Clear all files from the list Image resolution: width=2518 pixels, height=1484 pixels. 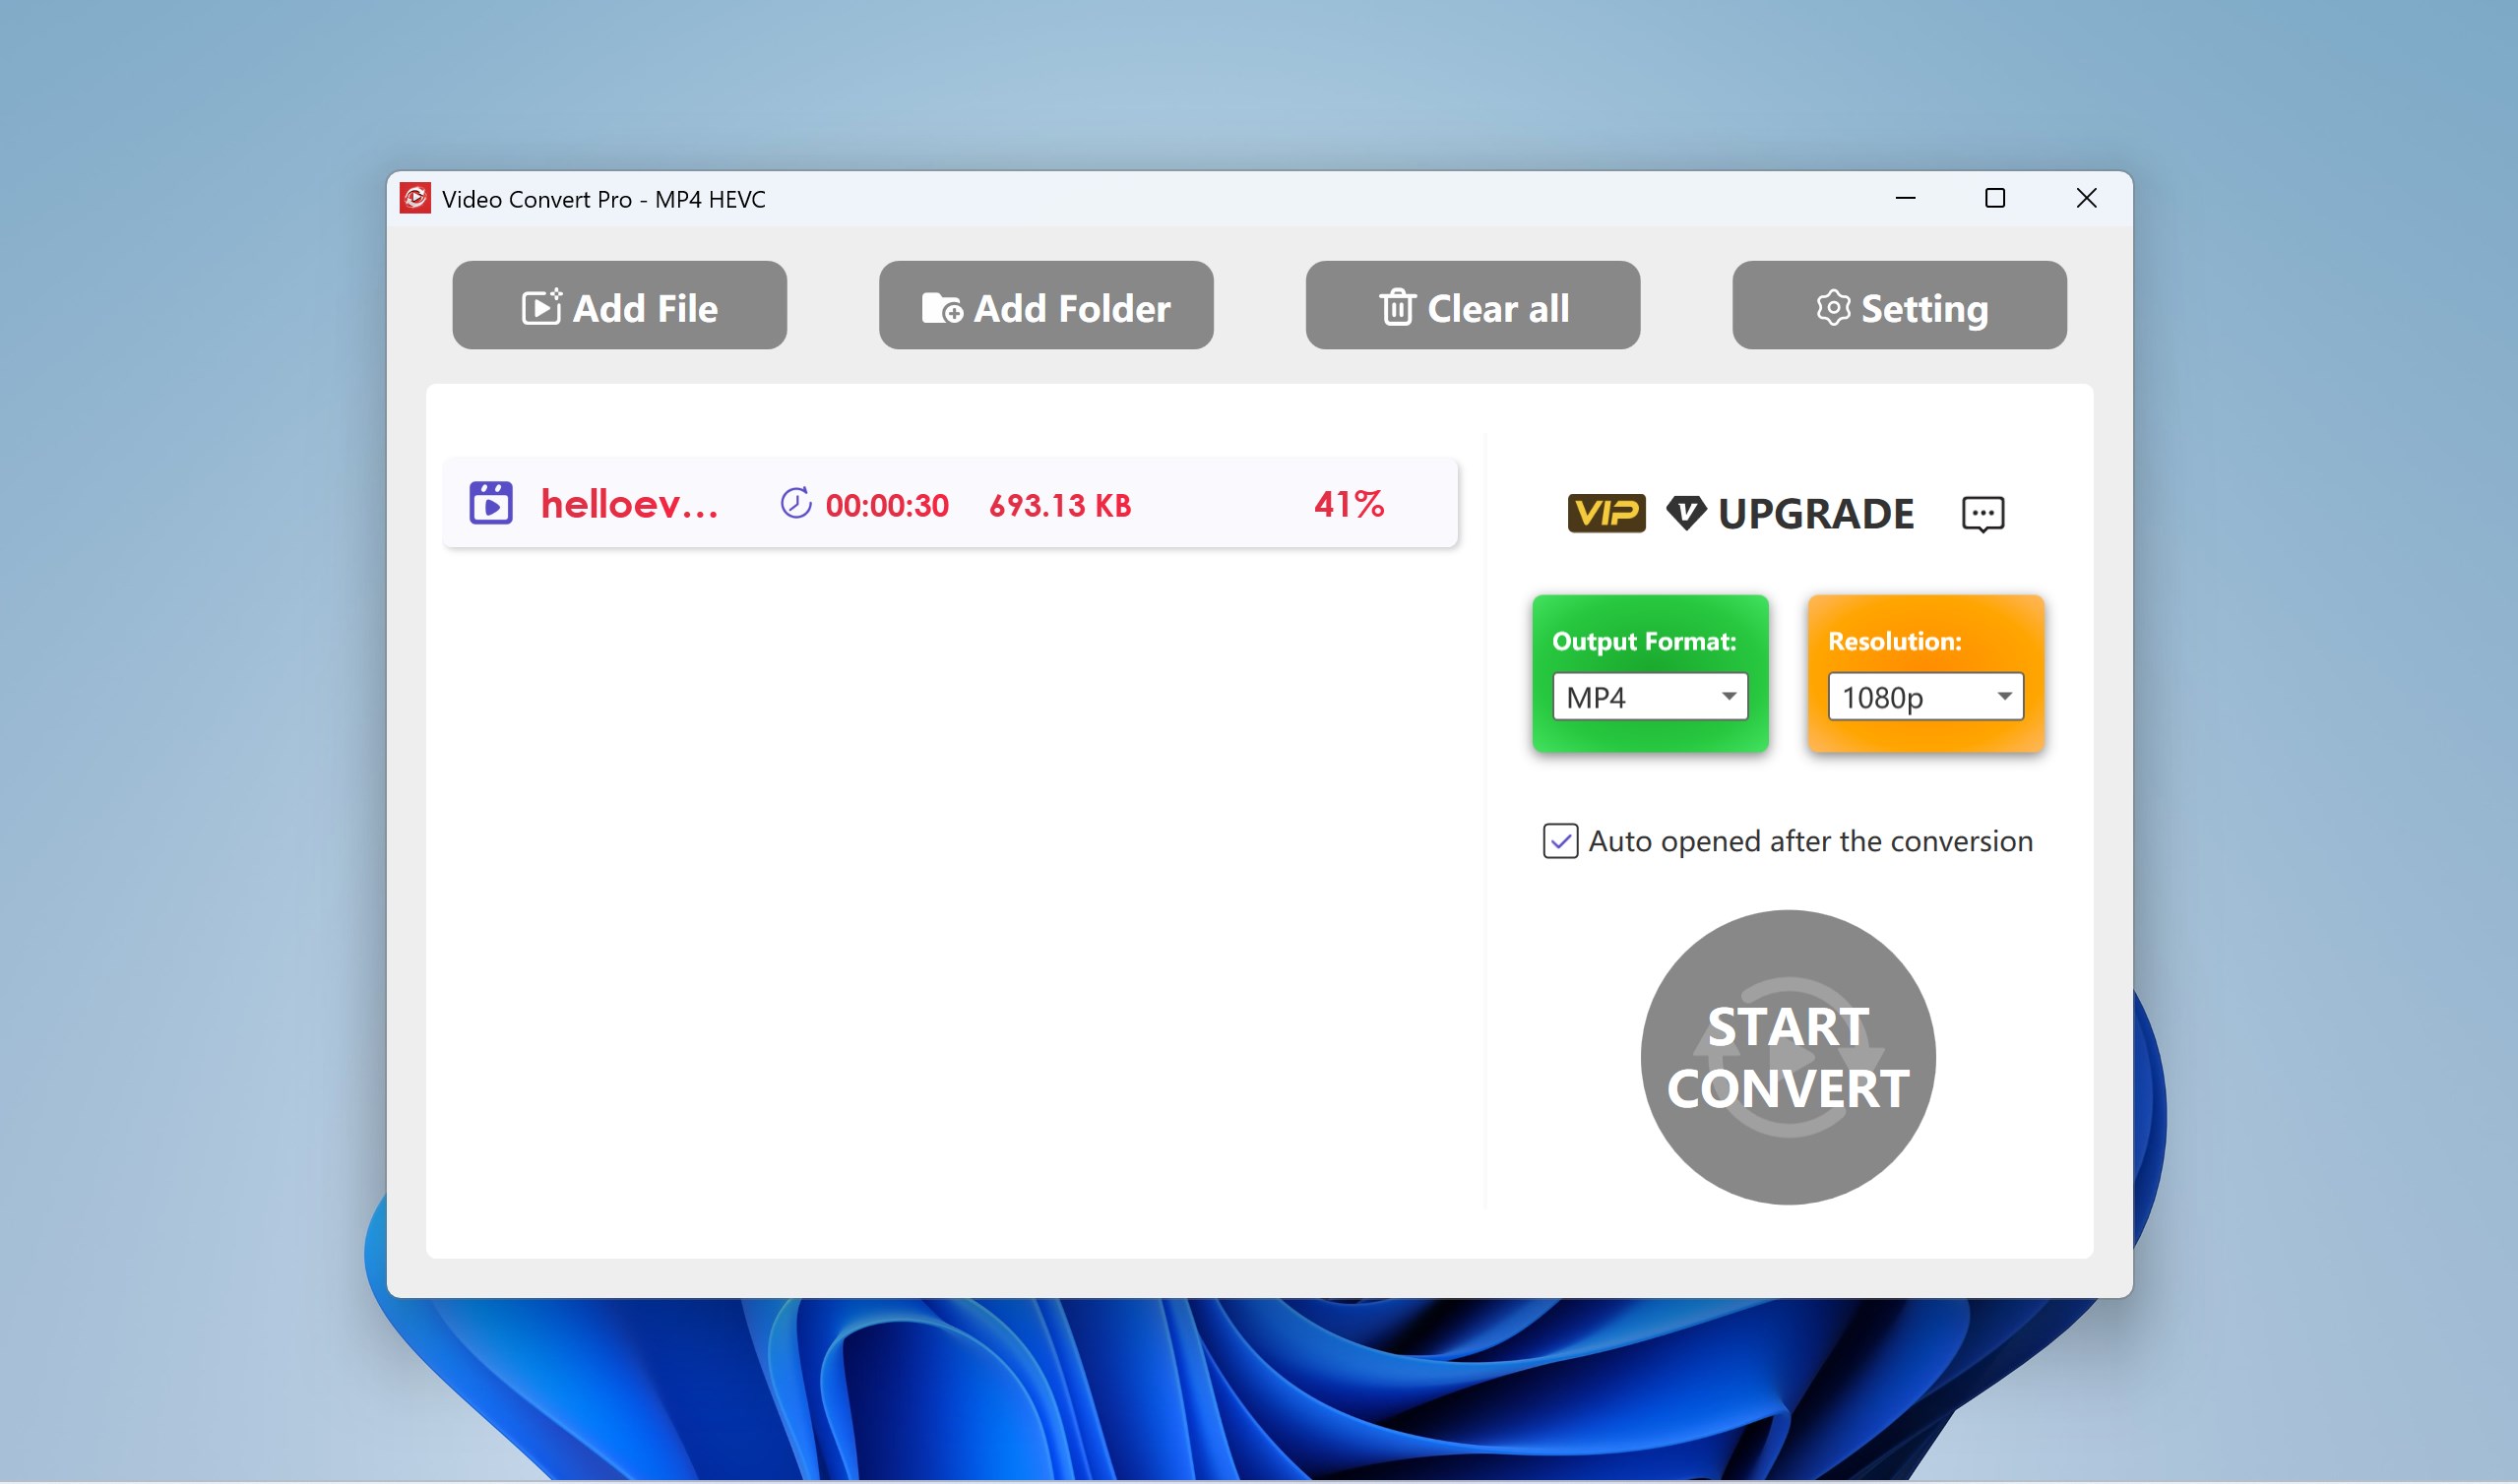pos(1473,306)
